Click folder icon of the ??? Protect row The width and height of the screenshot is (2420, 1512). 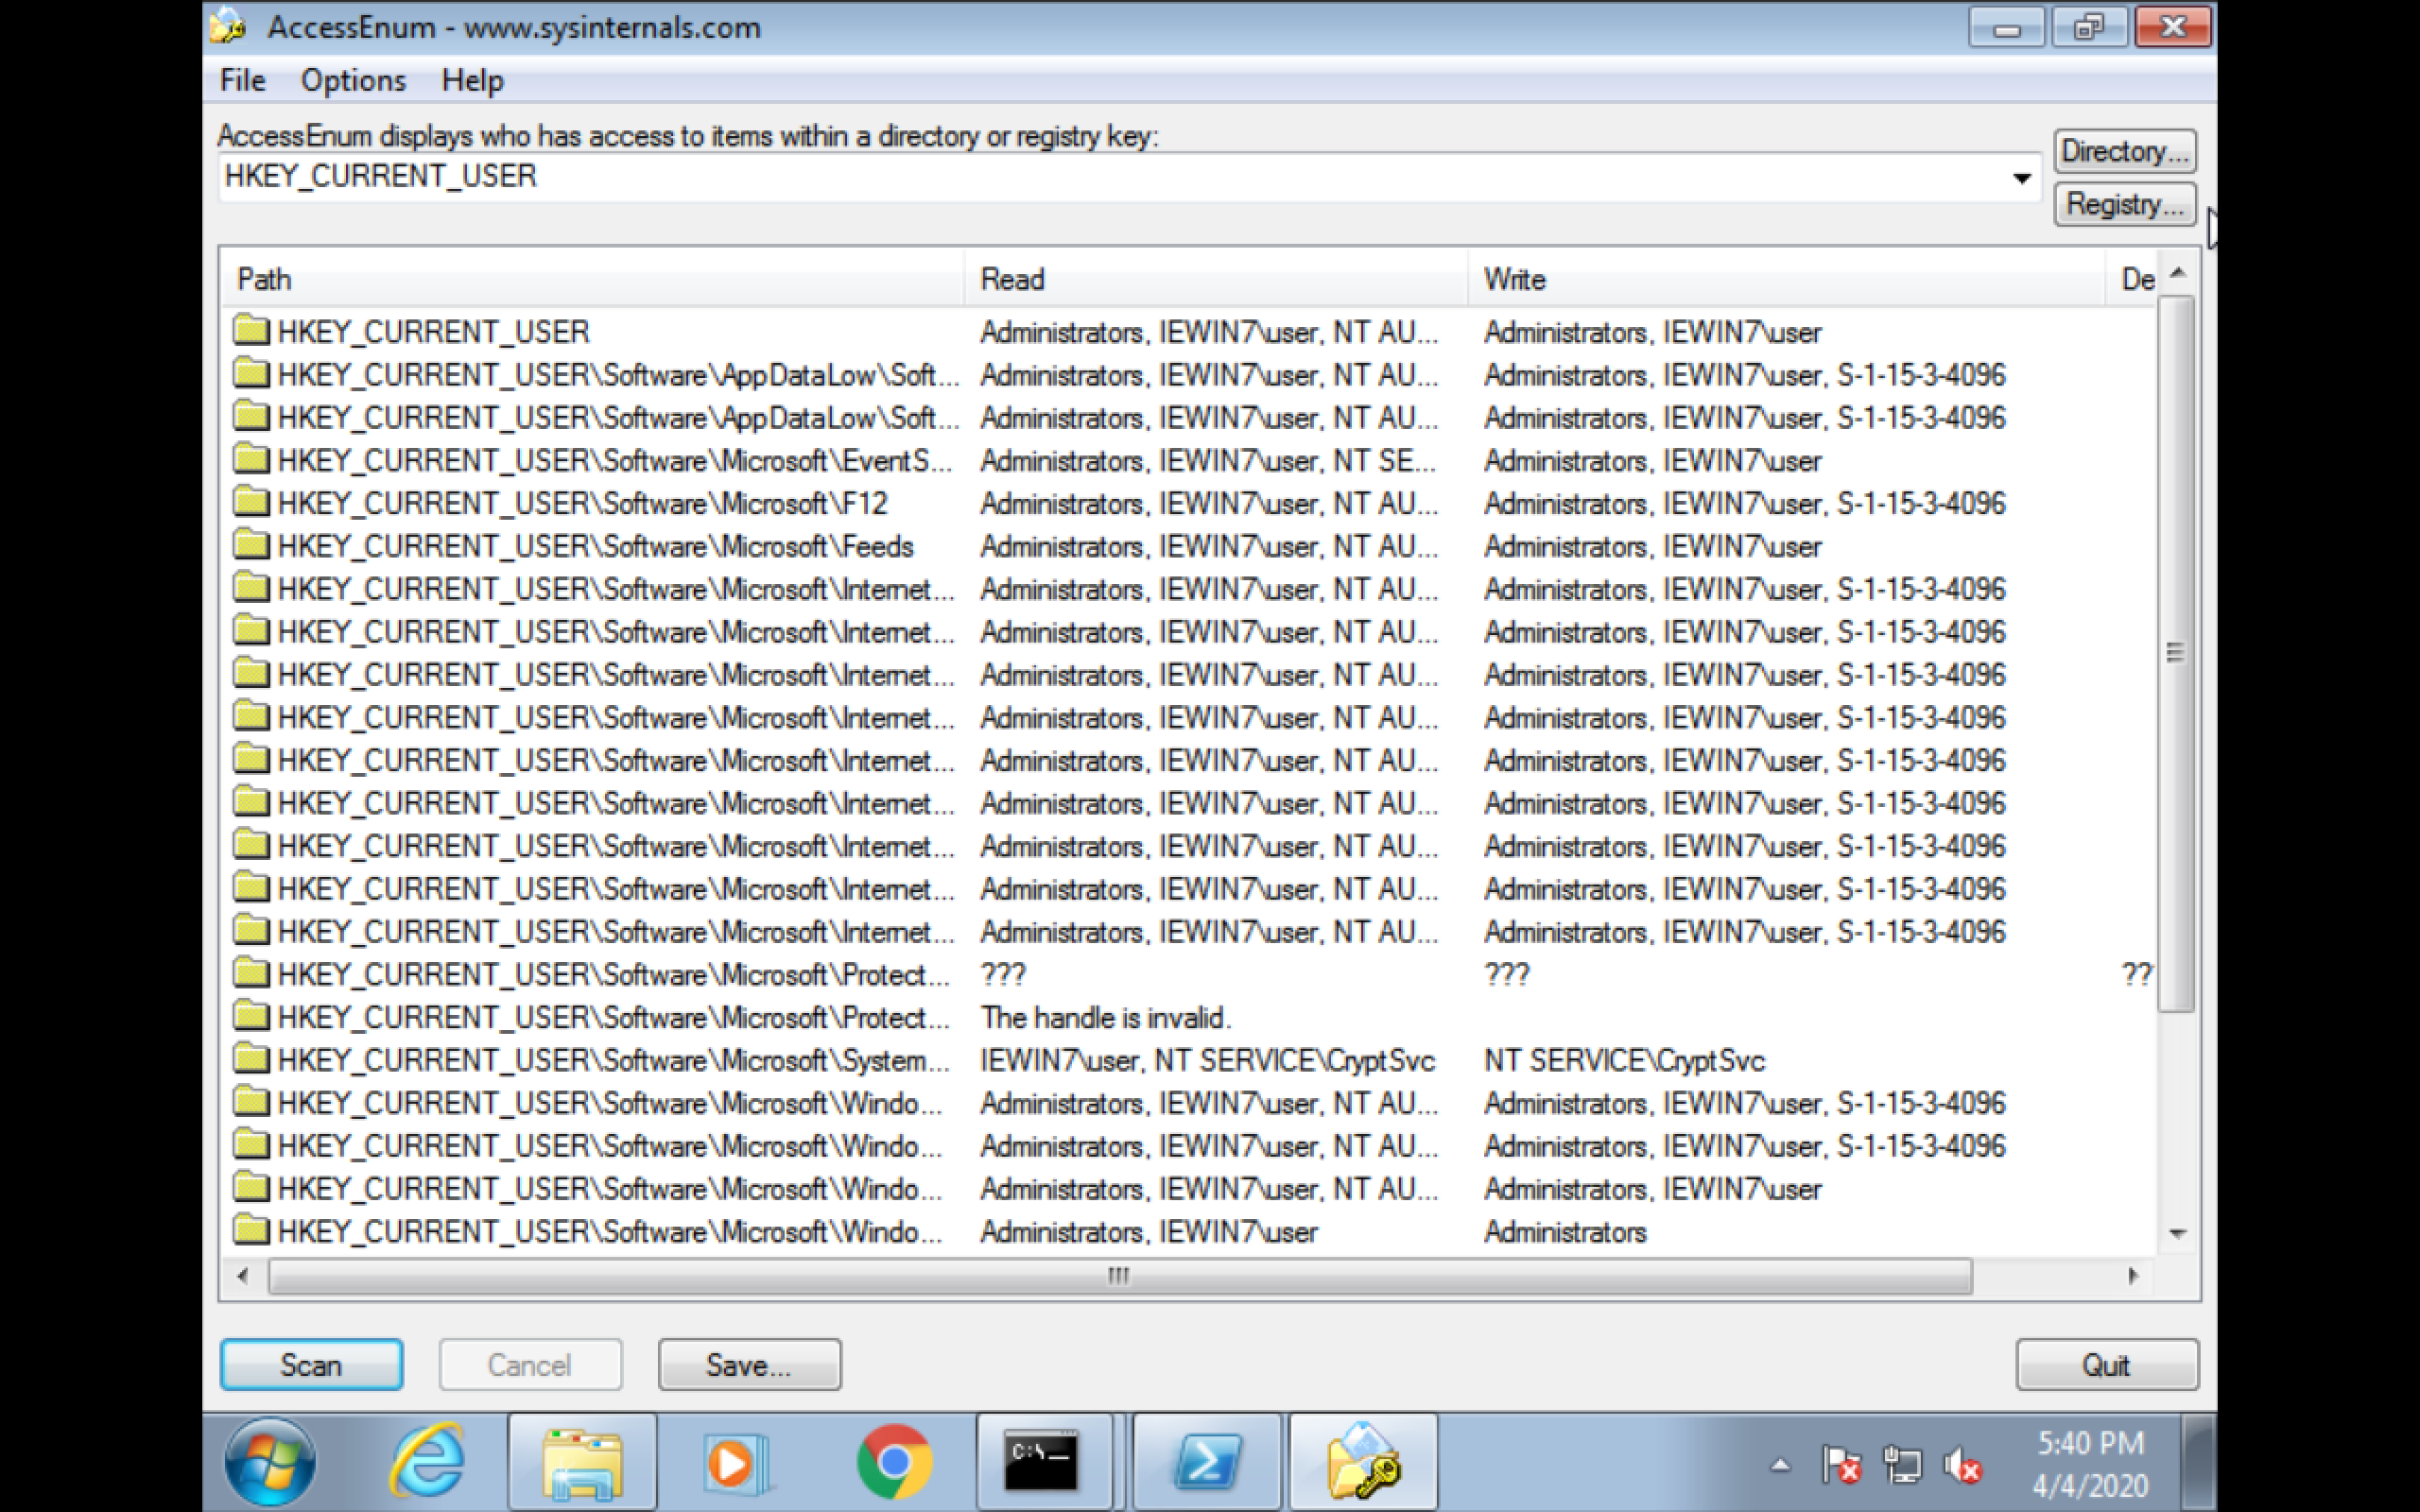(251, 973)
